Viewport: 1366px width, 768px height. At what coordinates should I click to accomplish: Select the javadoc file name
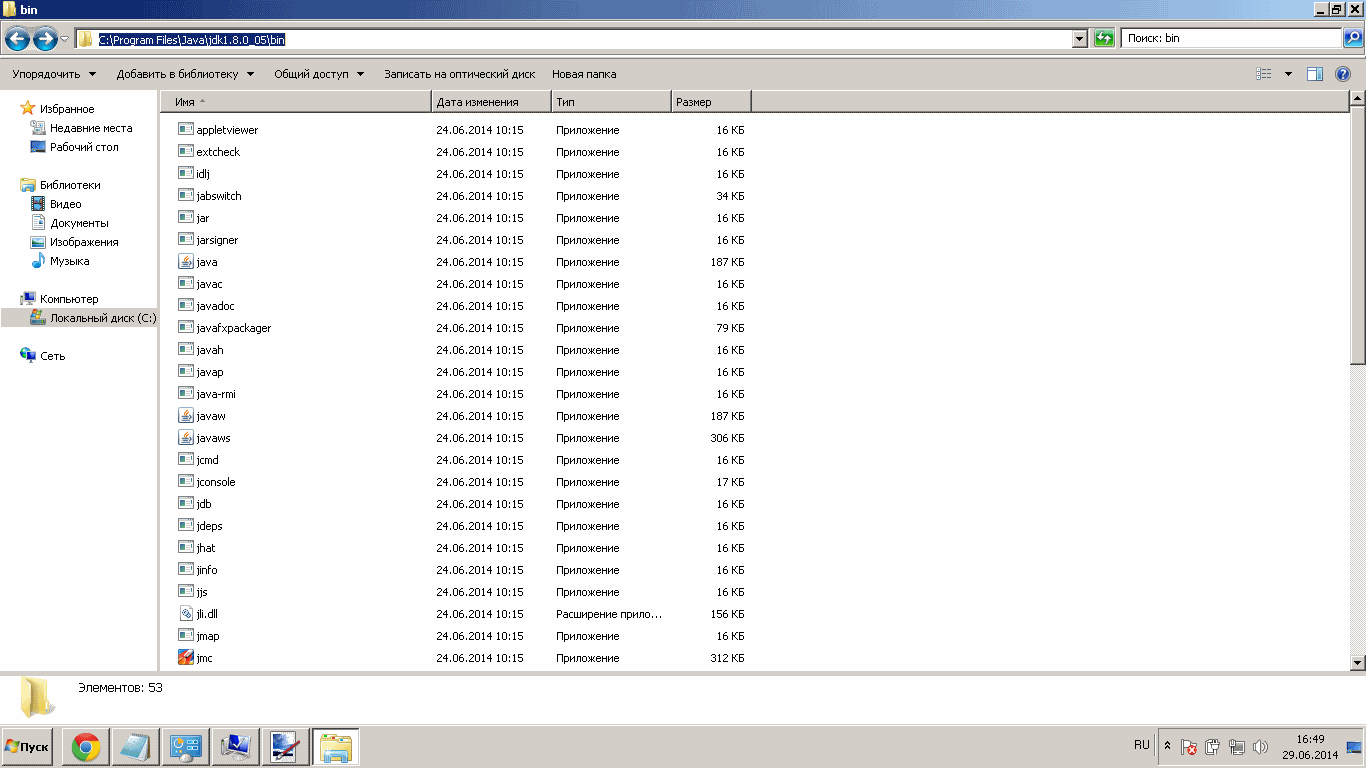click(x=216, y=306)
